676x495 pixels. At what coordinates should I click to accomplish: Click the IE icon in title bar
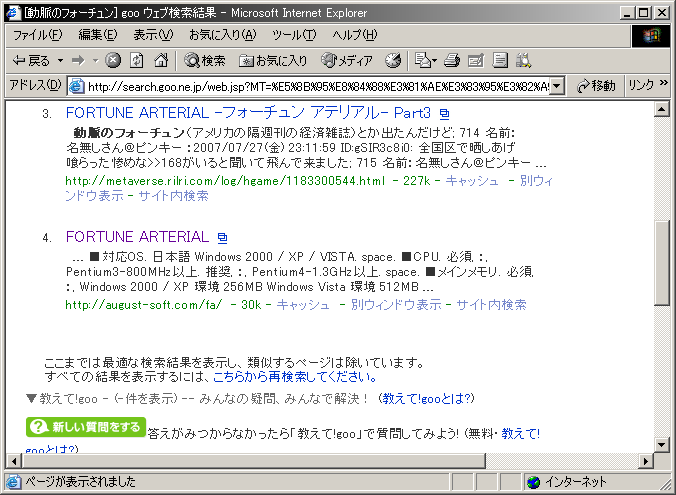pyautogui.click(x=13, y=13)
